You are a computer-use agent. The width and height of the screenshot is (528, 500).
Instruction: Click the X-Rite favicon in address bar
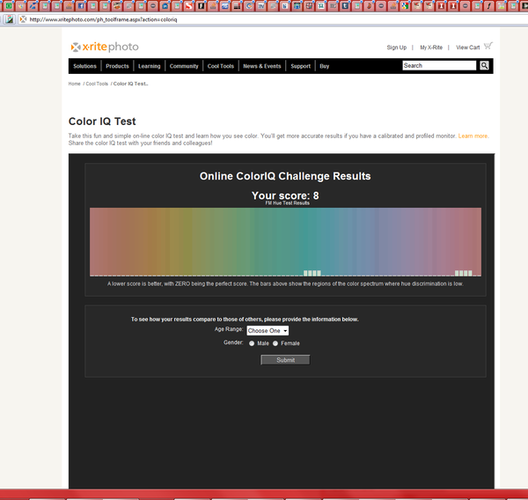pyautogui.click(x=23, y=20)
